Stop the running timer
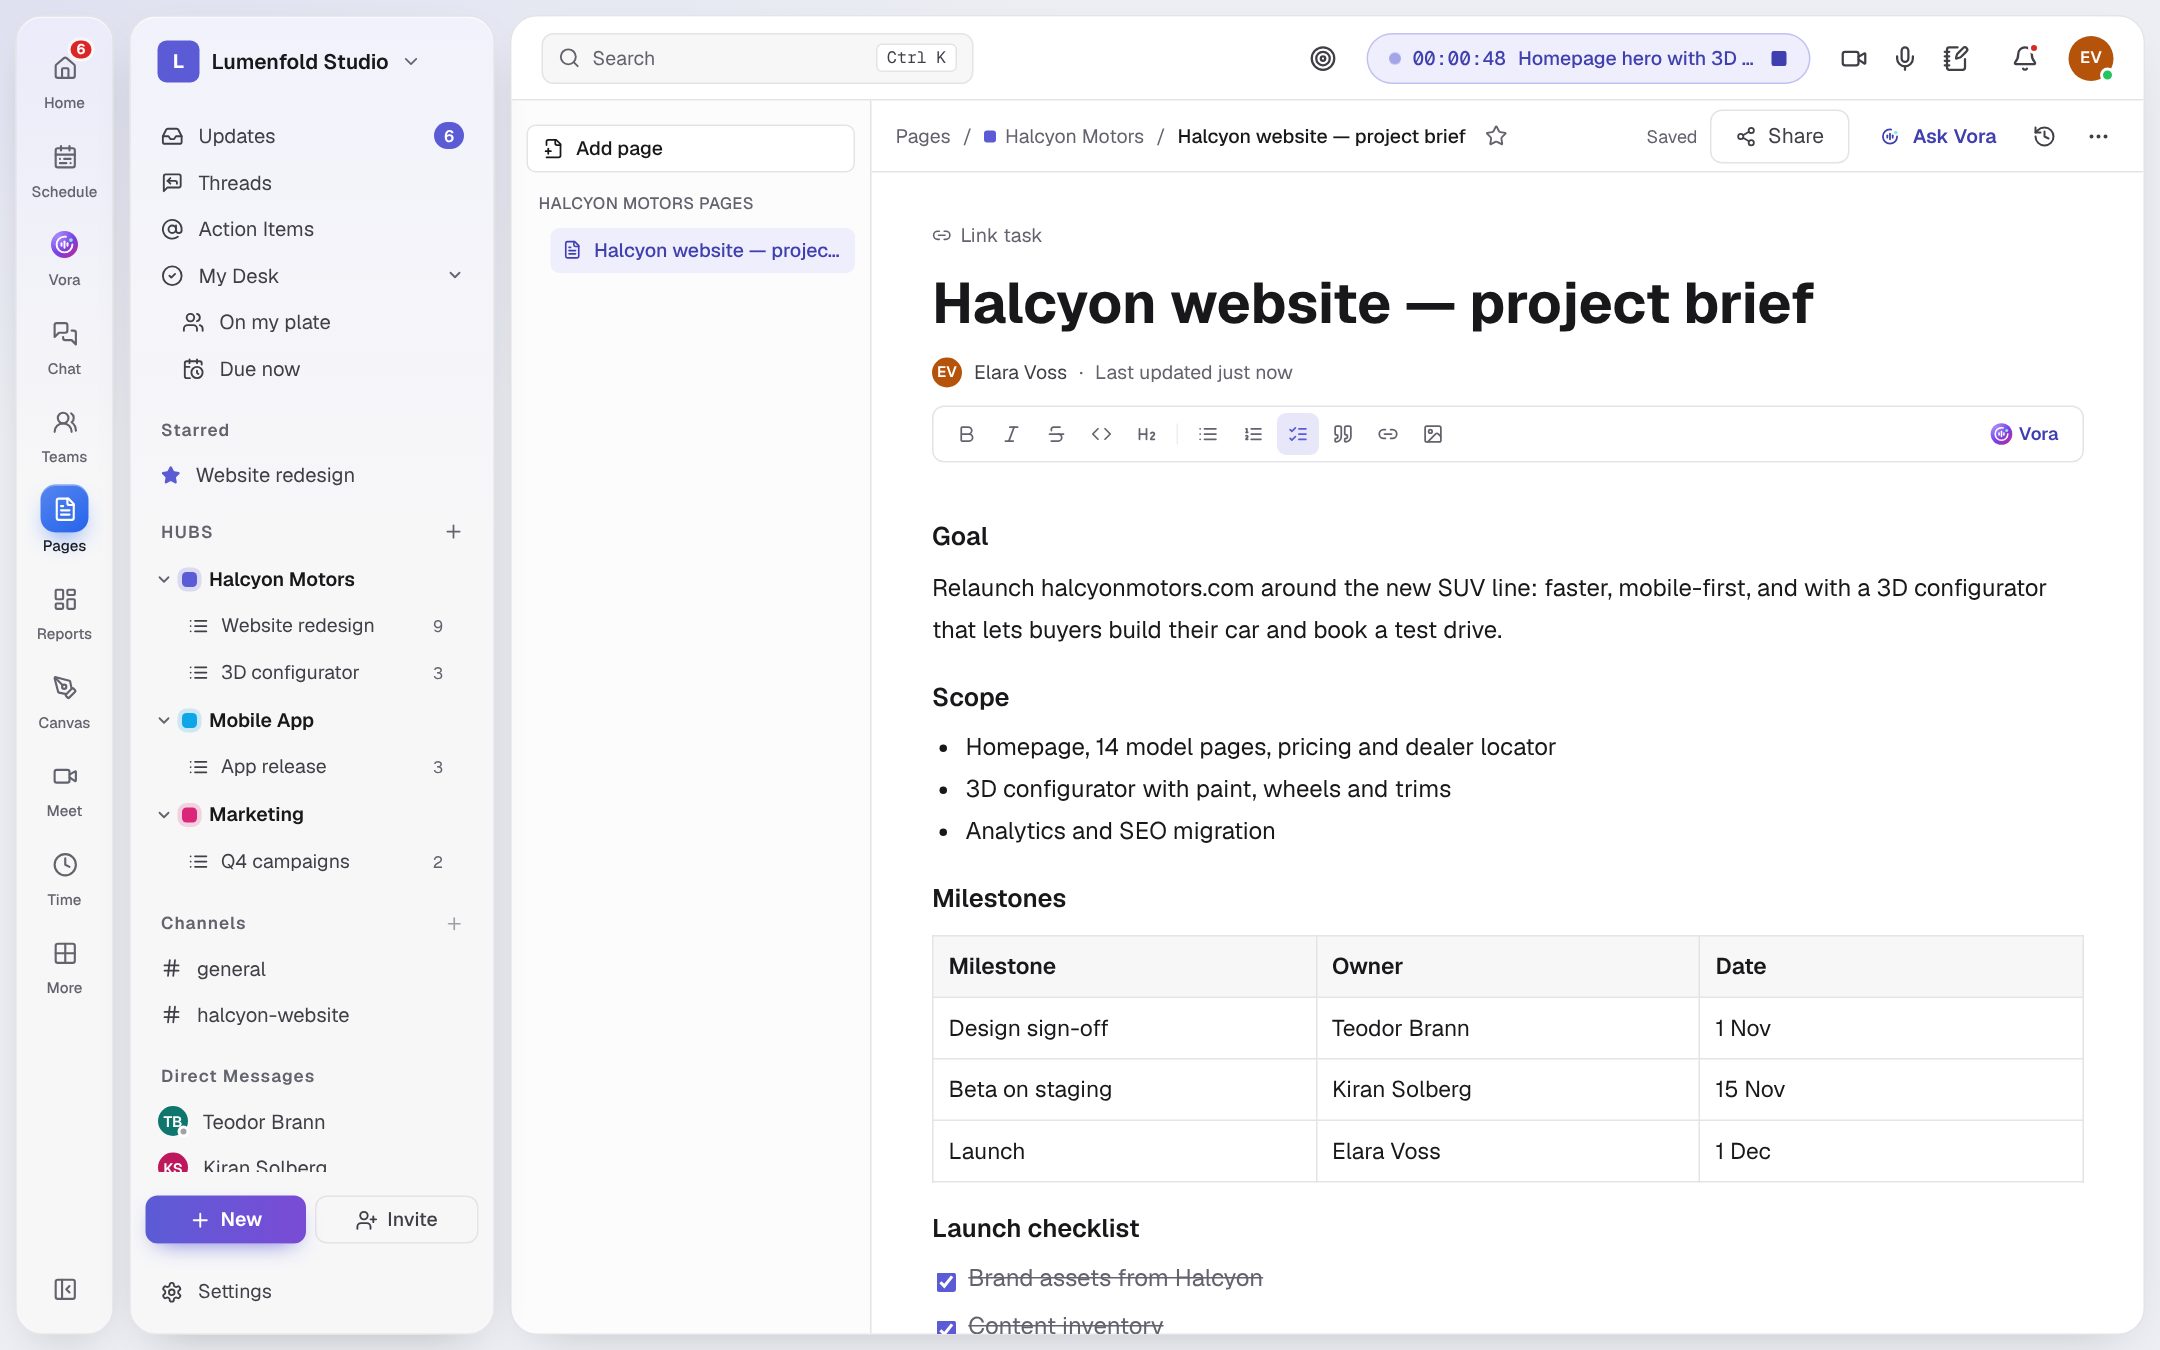 click(1779, 58)
